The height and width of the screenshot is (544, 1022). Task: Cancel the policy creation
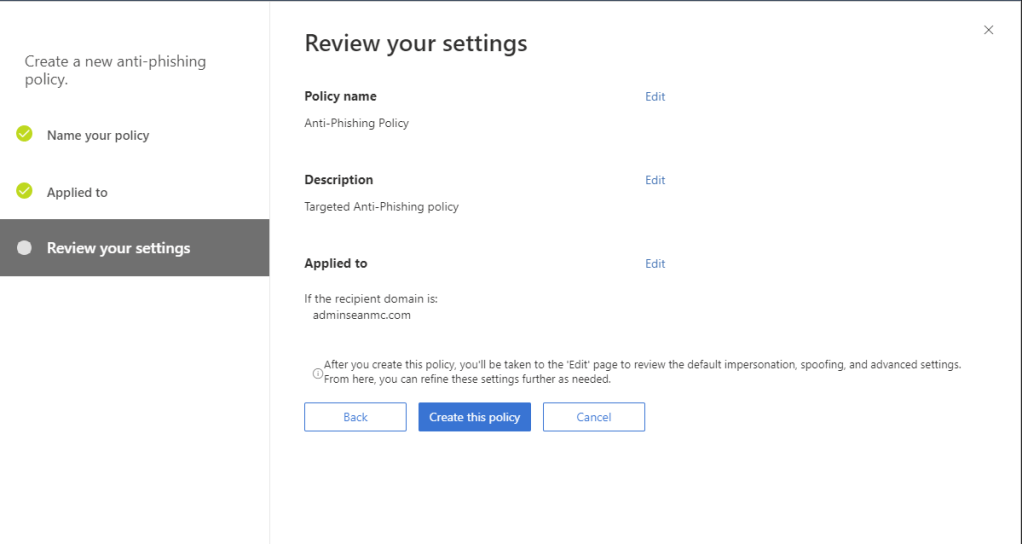point(593,417)
